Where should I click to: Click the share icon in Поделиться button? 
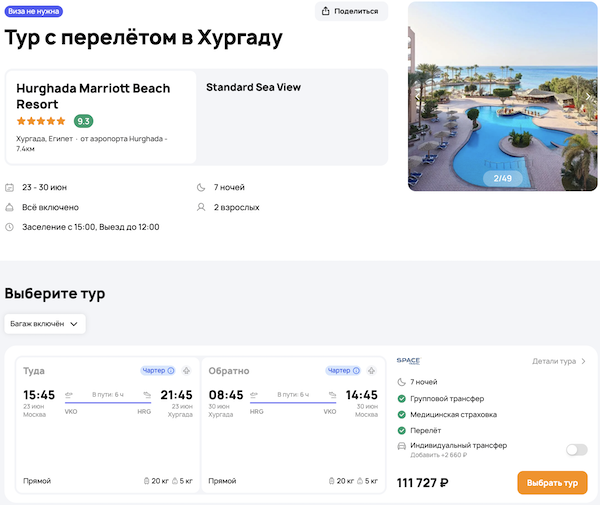pos(328,12)
